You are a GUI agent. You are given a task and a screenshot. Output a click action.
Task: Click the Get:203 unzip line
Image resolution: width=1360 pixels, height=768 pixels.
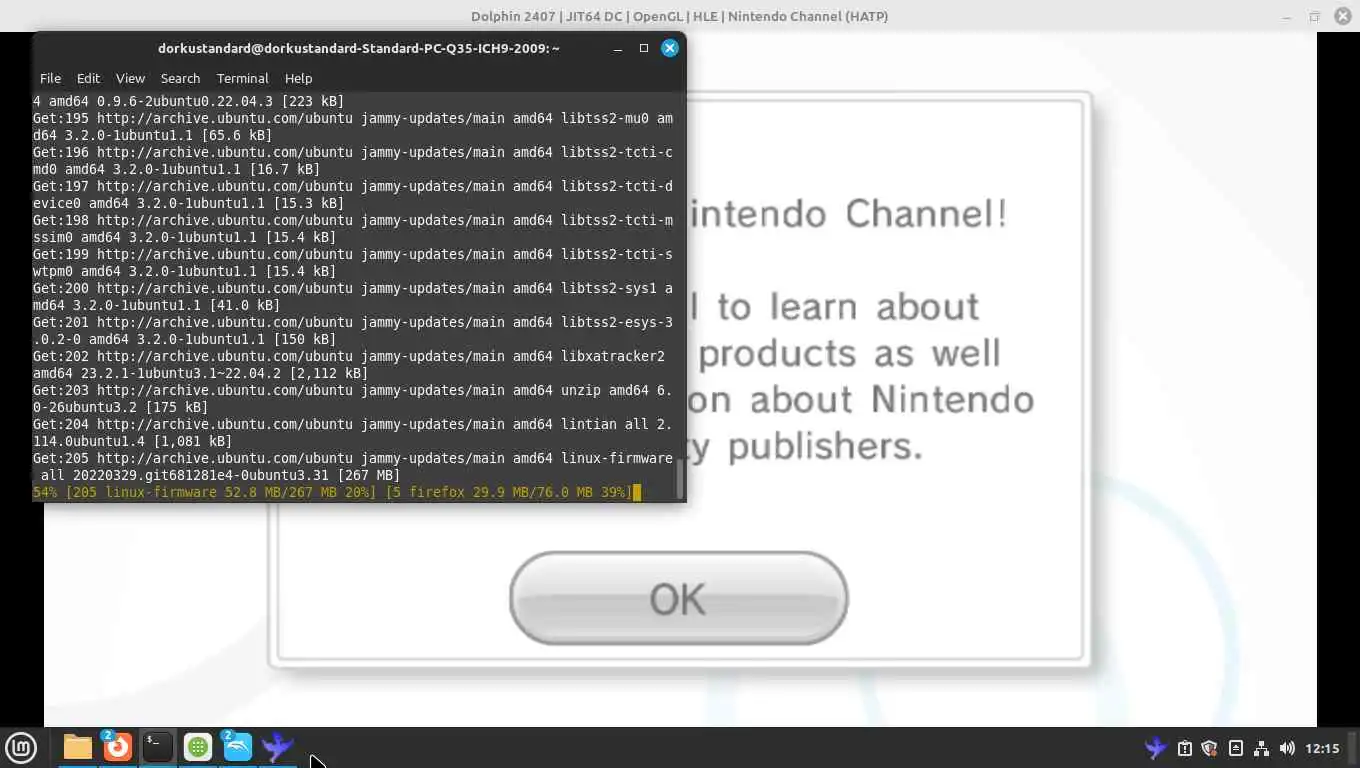353,399
